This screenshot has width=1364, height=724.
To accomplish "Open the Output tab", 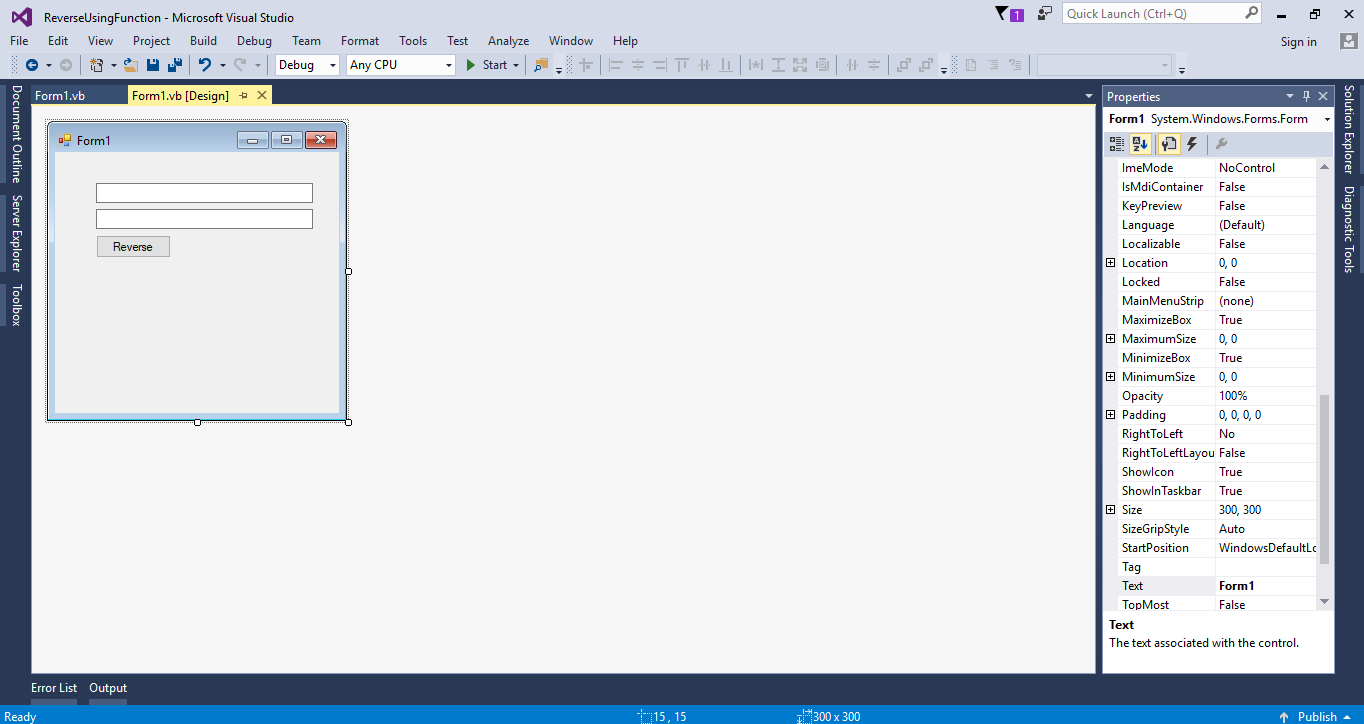I will coord(108,688).
